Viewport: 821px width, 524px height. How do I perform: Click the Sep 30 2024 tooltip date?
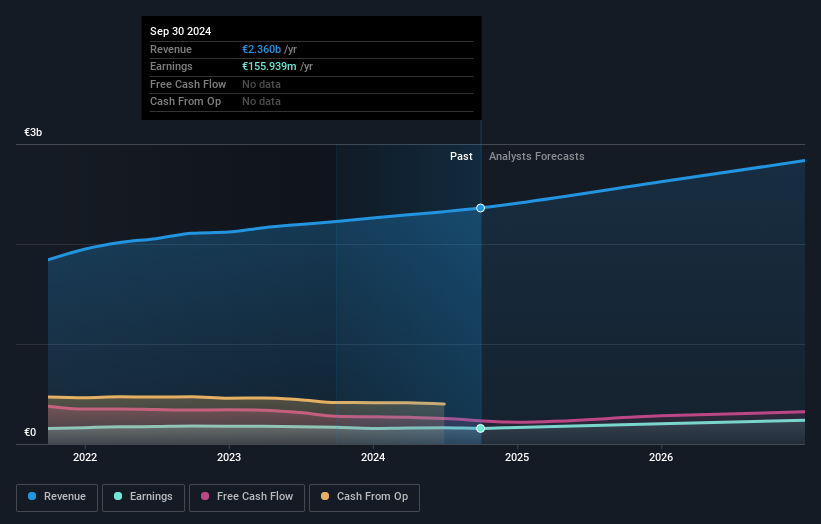[181, 31]
